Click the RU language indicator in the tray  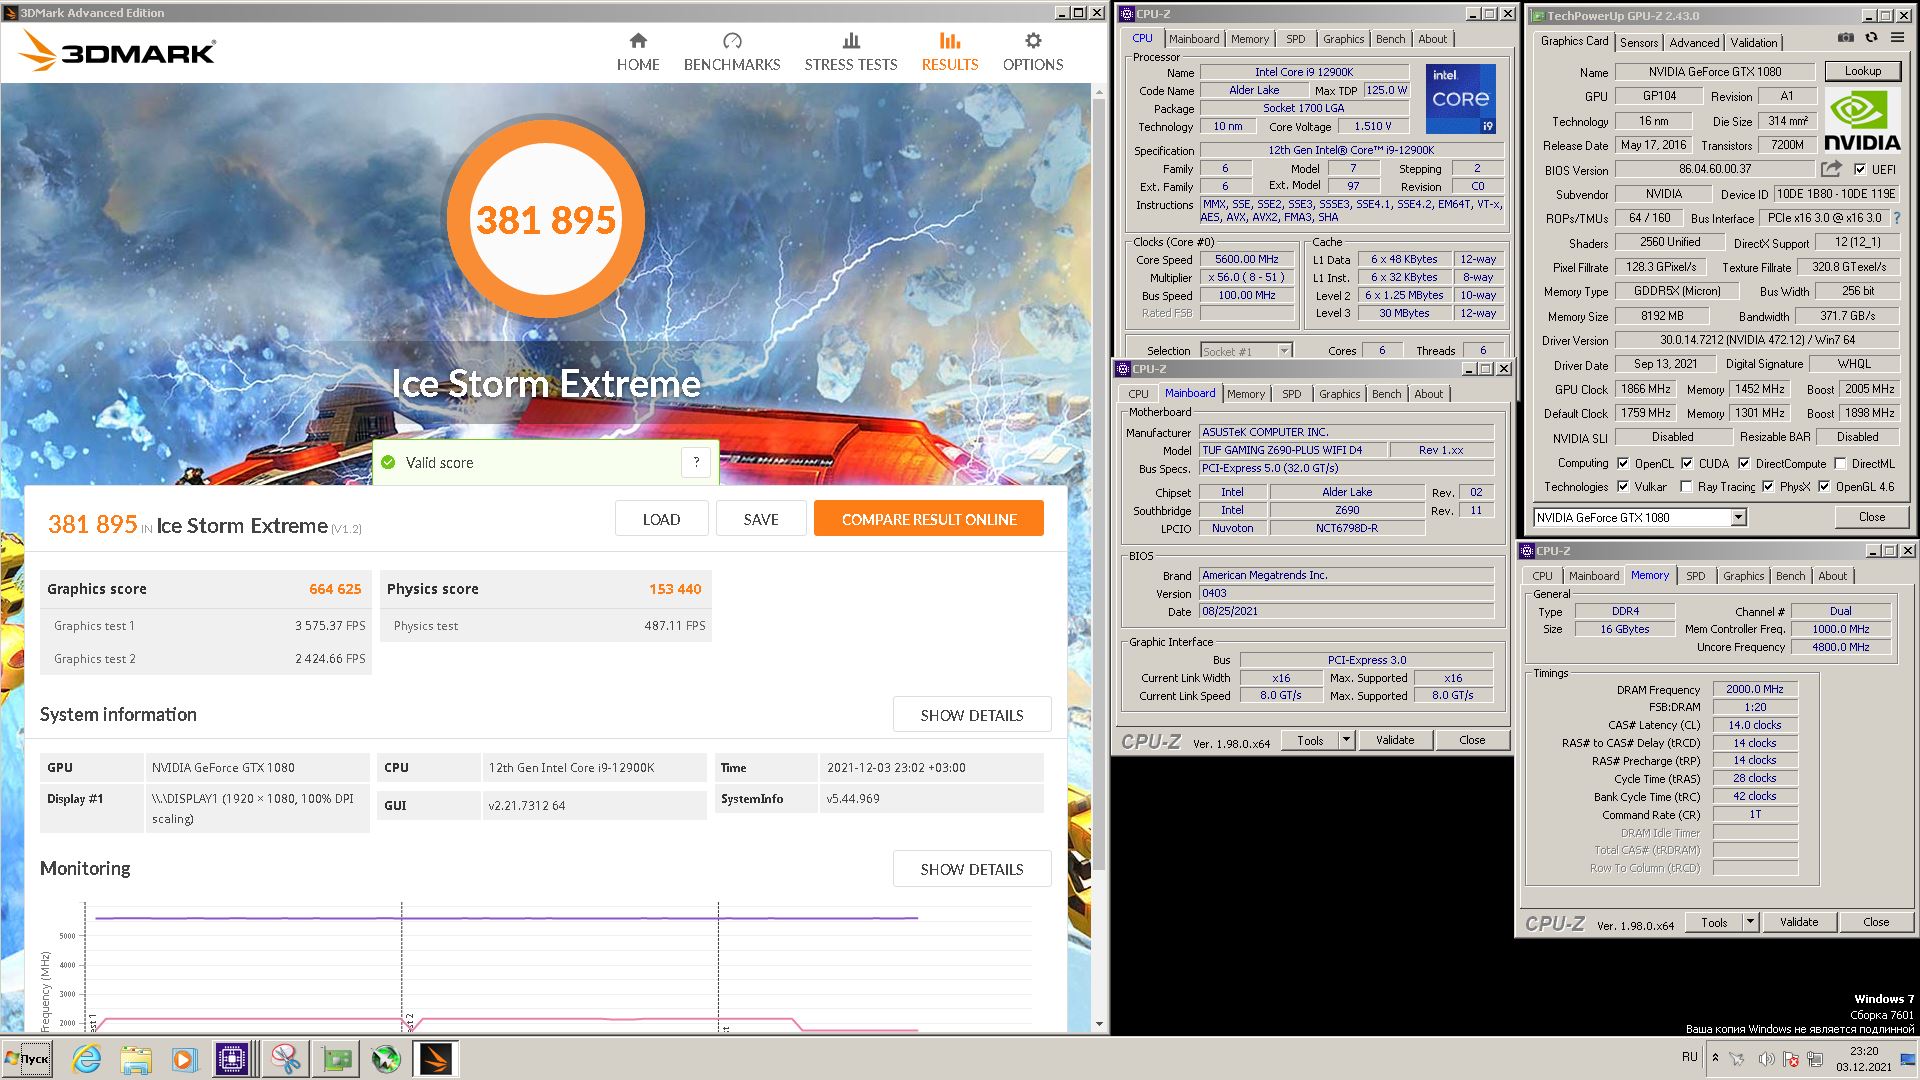click(x=1689, y=1057)
